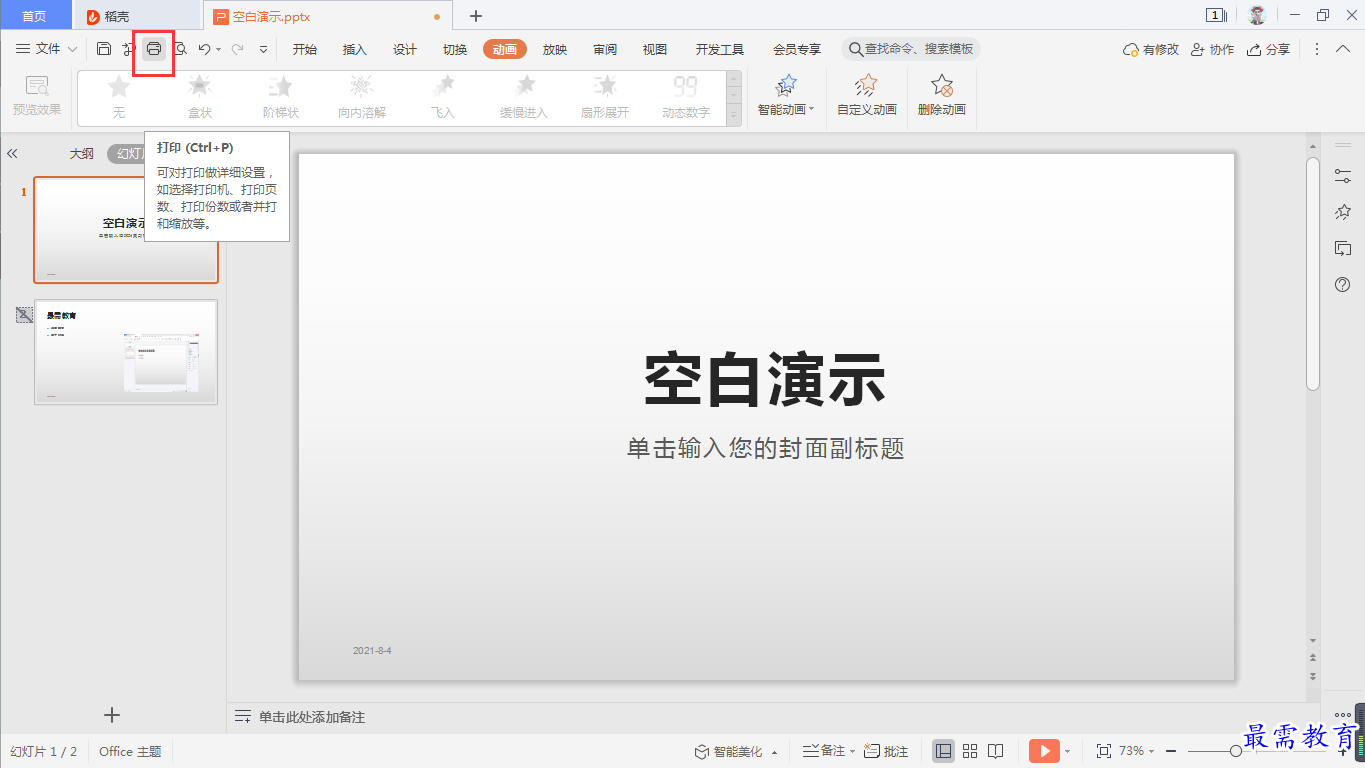Expand customize quick access toolbar dropdown
1365x768 pixels.
click(264, 49)
